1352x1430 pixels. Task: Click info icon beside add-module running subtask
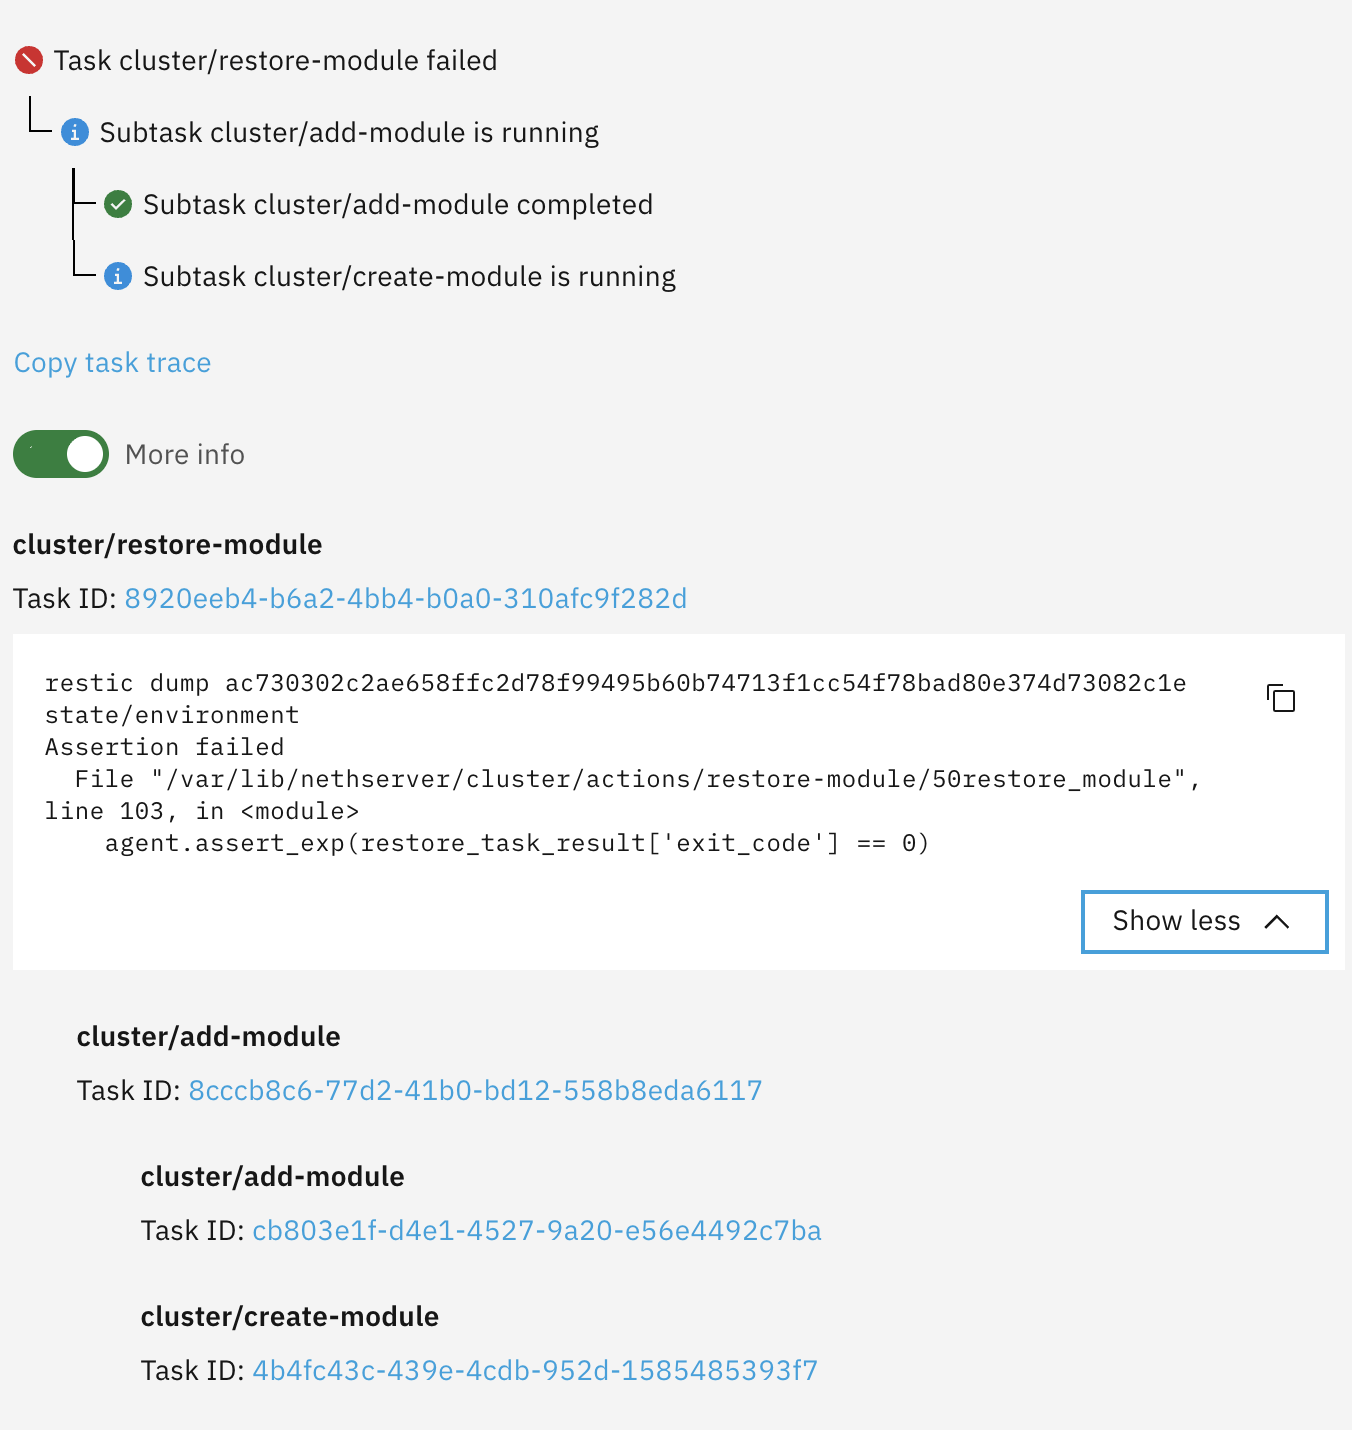[75, 132]
